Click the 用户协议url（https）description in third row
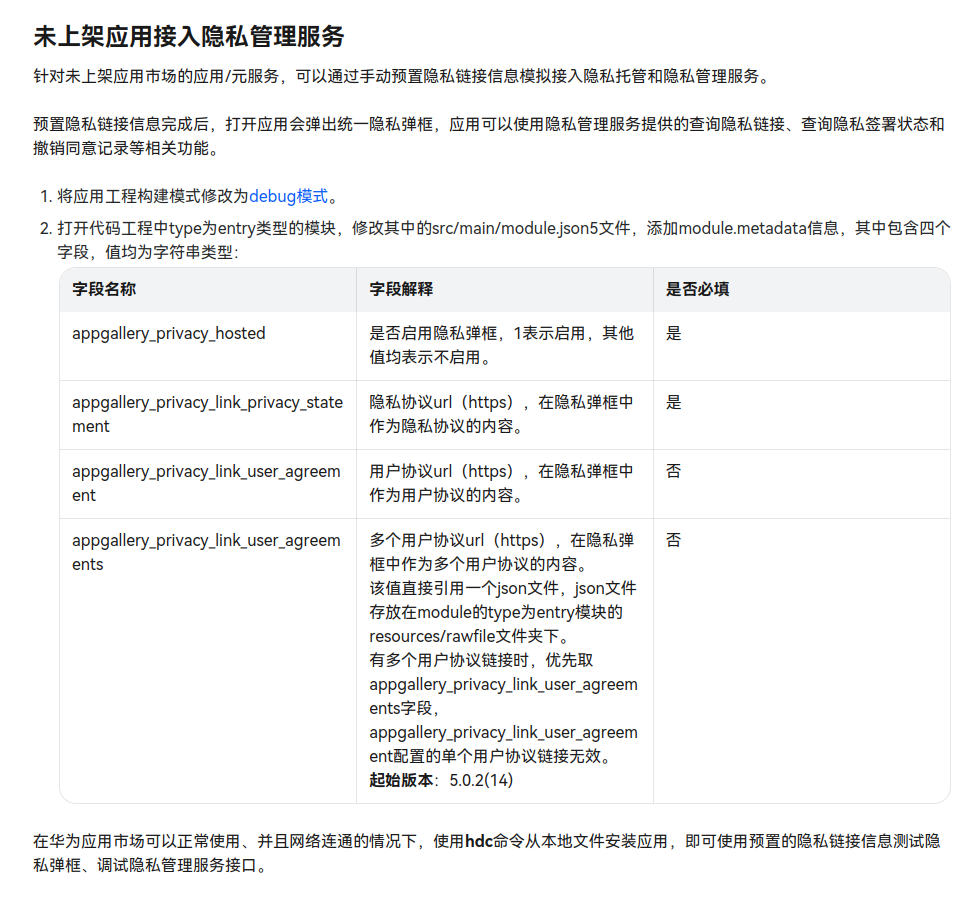The height and width of the screenshot is (905, 980). tap(501, 482)
